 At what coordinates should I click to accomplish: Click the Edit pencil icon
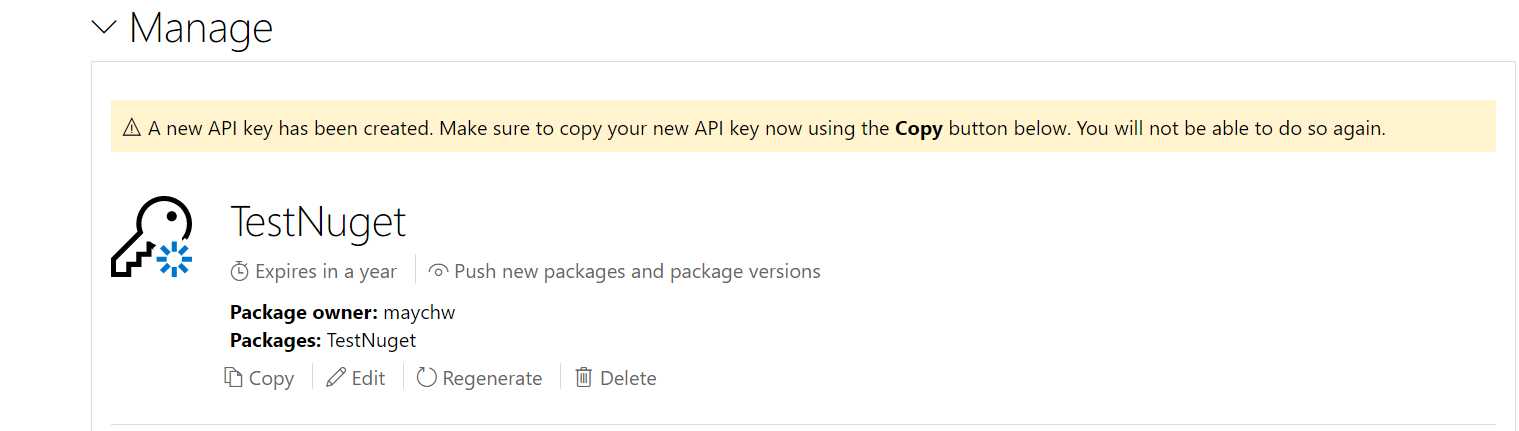click(x=336, y=378)
